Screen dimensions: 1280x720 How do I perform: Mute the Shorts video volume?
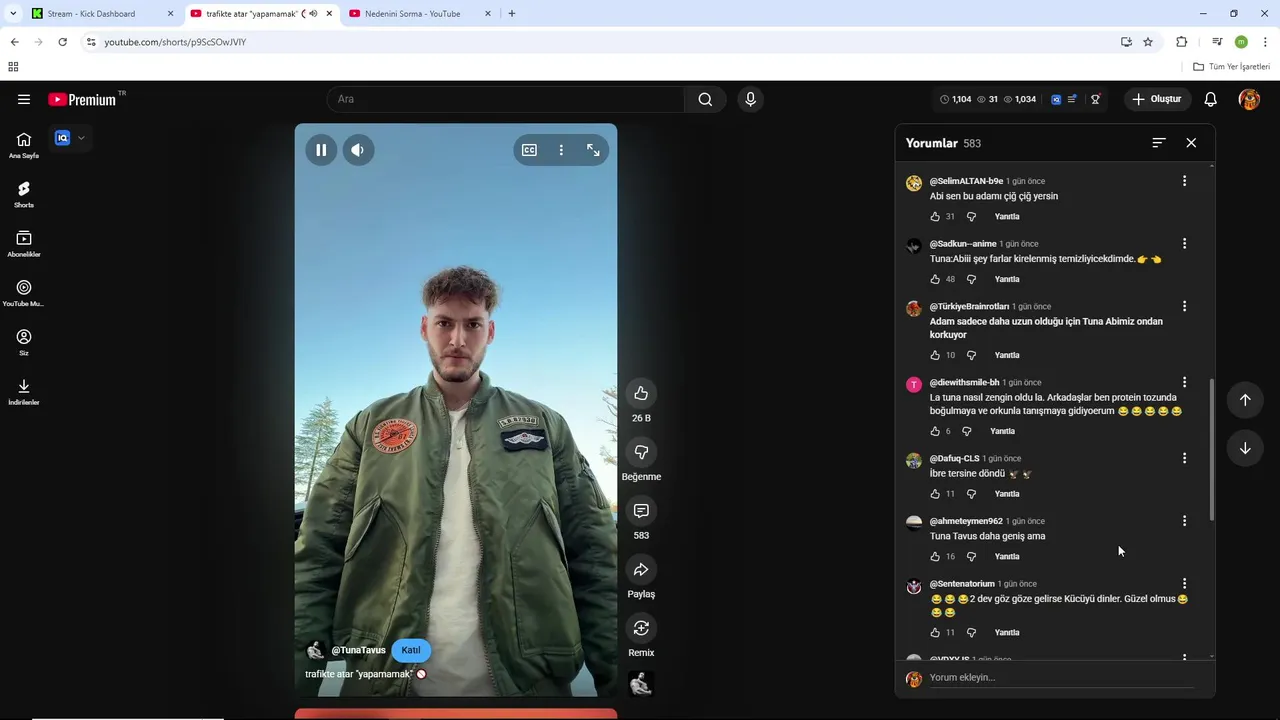(357, 150)
